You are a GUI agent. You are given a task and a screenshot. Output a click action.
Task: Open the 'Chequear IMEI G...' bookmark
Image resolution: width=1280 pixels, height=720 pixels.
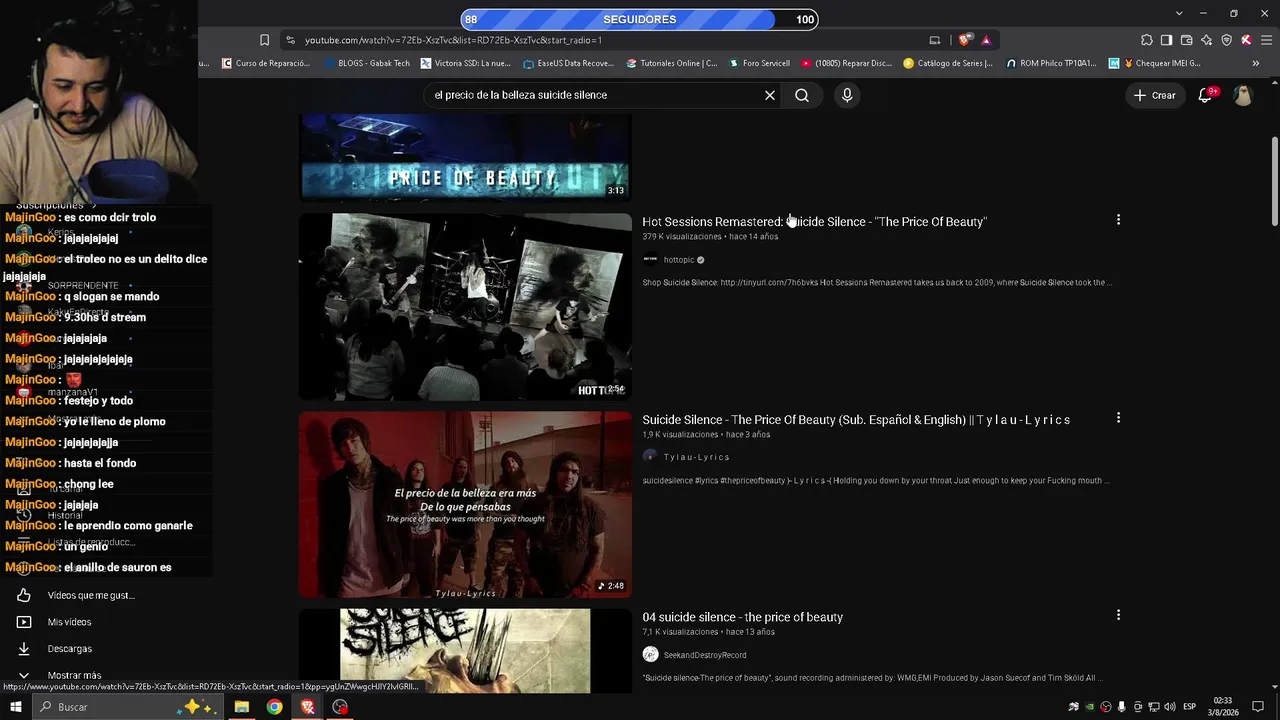(1154, 63)
